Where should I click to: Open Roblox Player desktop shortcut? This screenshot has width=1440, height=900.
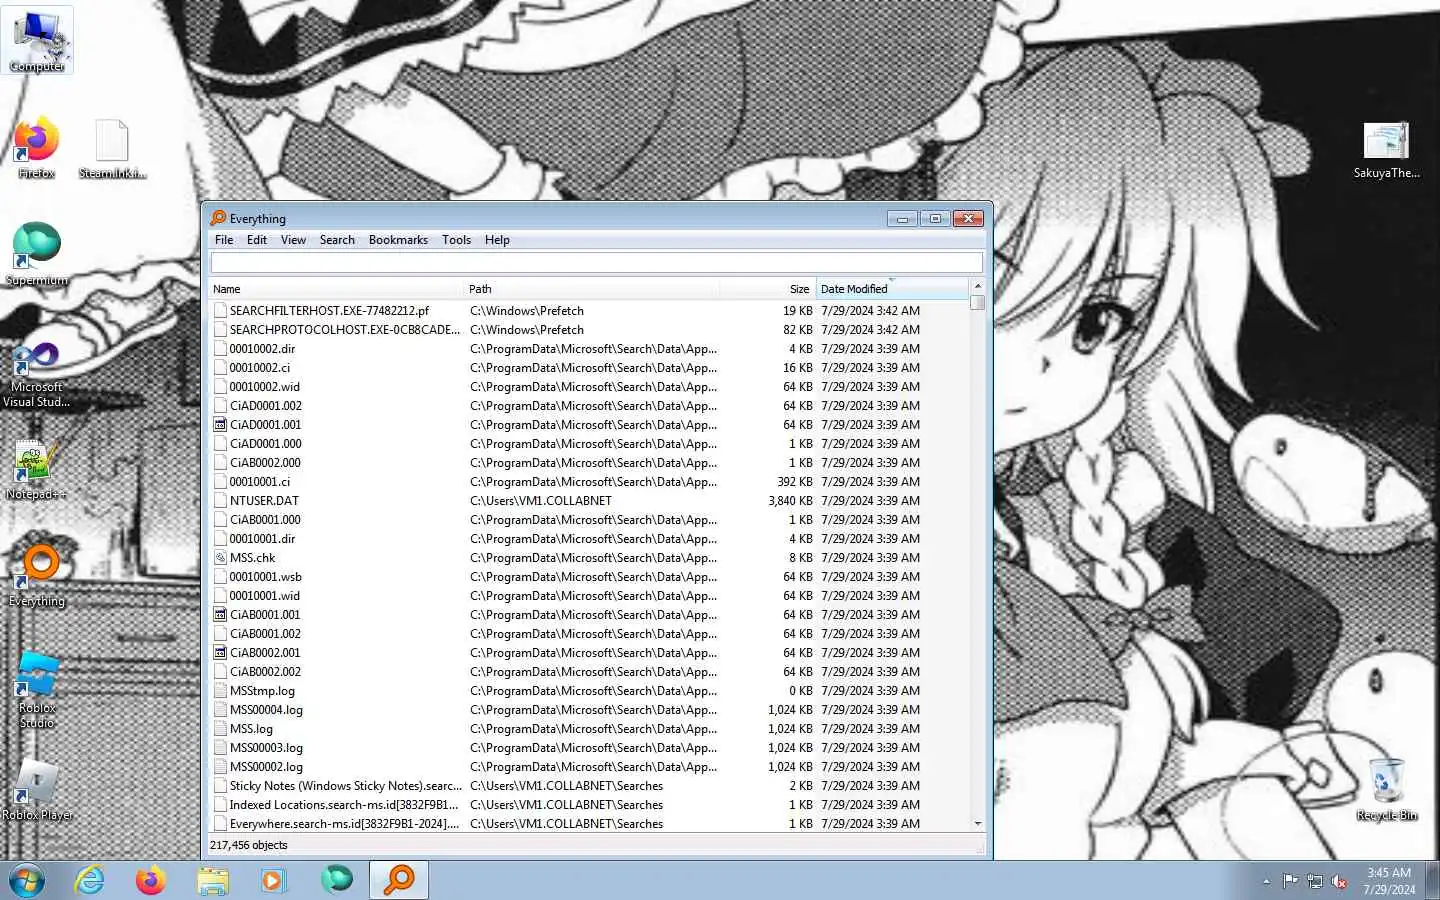click(x=37, y=790)
